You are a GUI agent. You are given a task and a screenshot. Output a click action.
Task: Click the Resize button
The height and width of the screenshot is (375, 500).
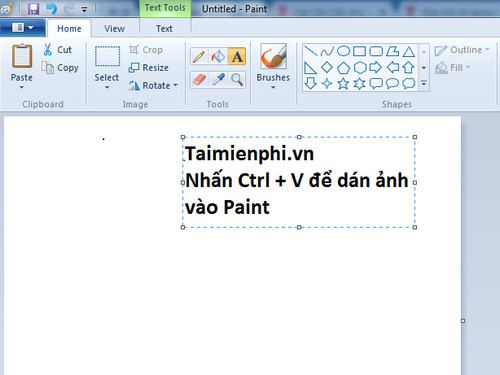pyautogui.click(x=149, y=68)
